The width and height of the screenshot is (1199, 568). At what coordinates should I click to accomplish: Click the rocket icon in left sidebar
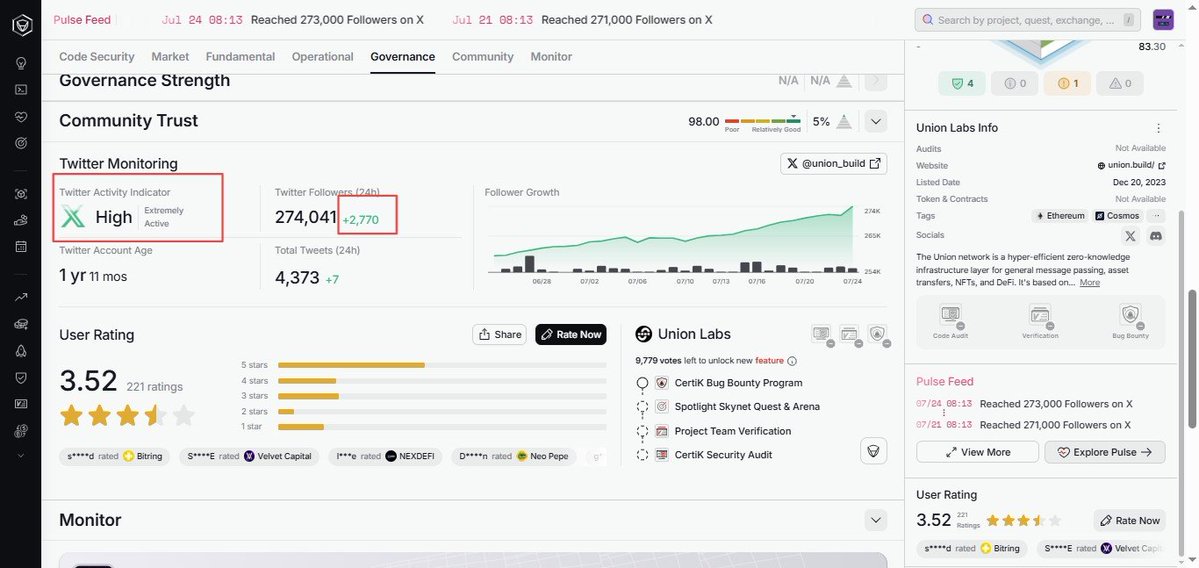pos(21,351)
